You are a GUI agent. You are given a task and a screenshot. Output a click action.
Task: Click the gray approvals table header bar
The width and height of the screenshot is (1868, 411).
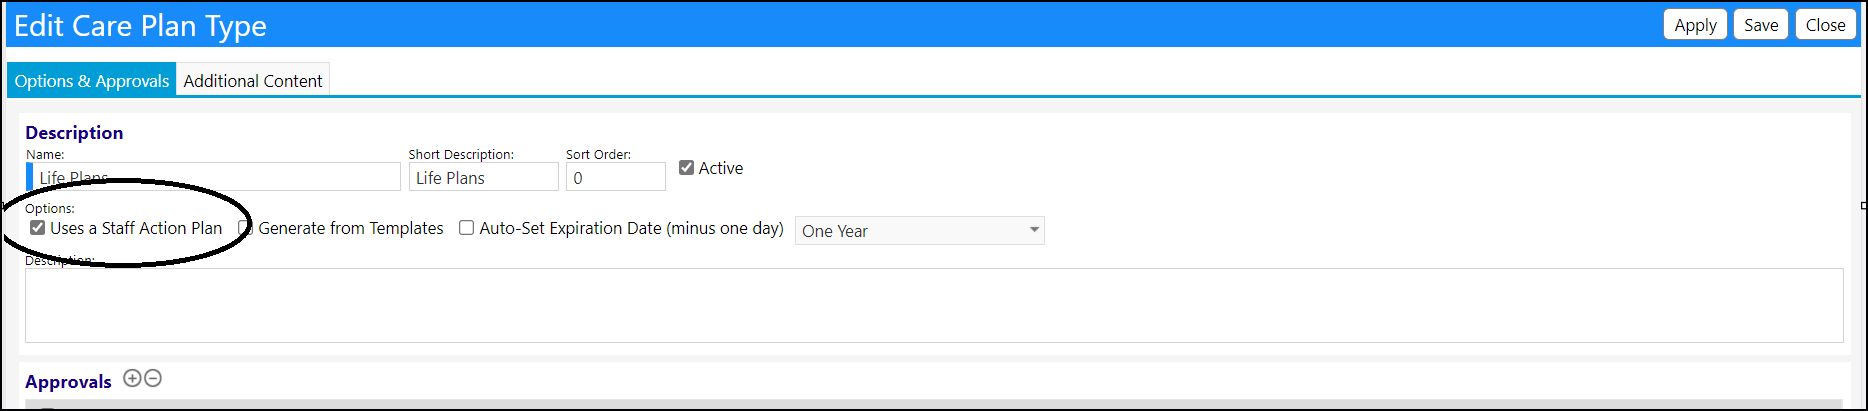(x=932, y=404)
